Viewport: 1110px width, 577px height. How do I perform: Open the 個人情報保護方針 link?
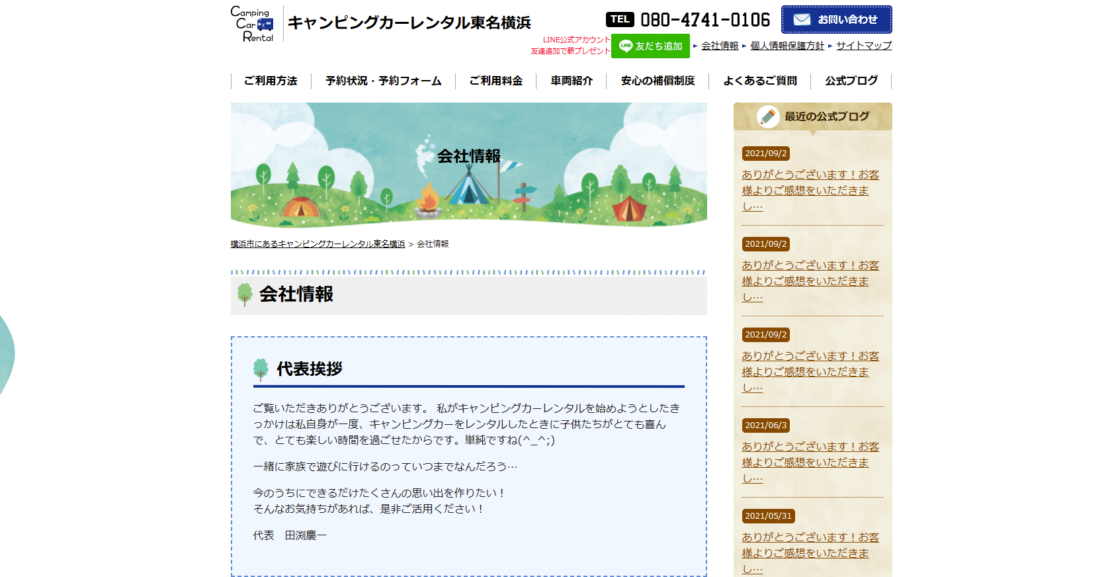(787, 45)
